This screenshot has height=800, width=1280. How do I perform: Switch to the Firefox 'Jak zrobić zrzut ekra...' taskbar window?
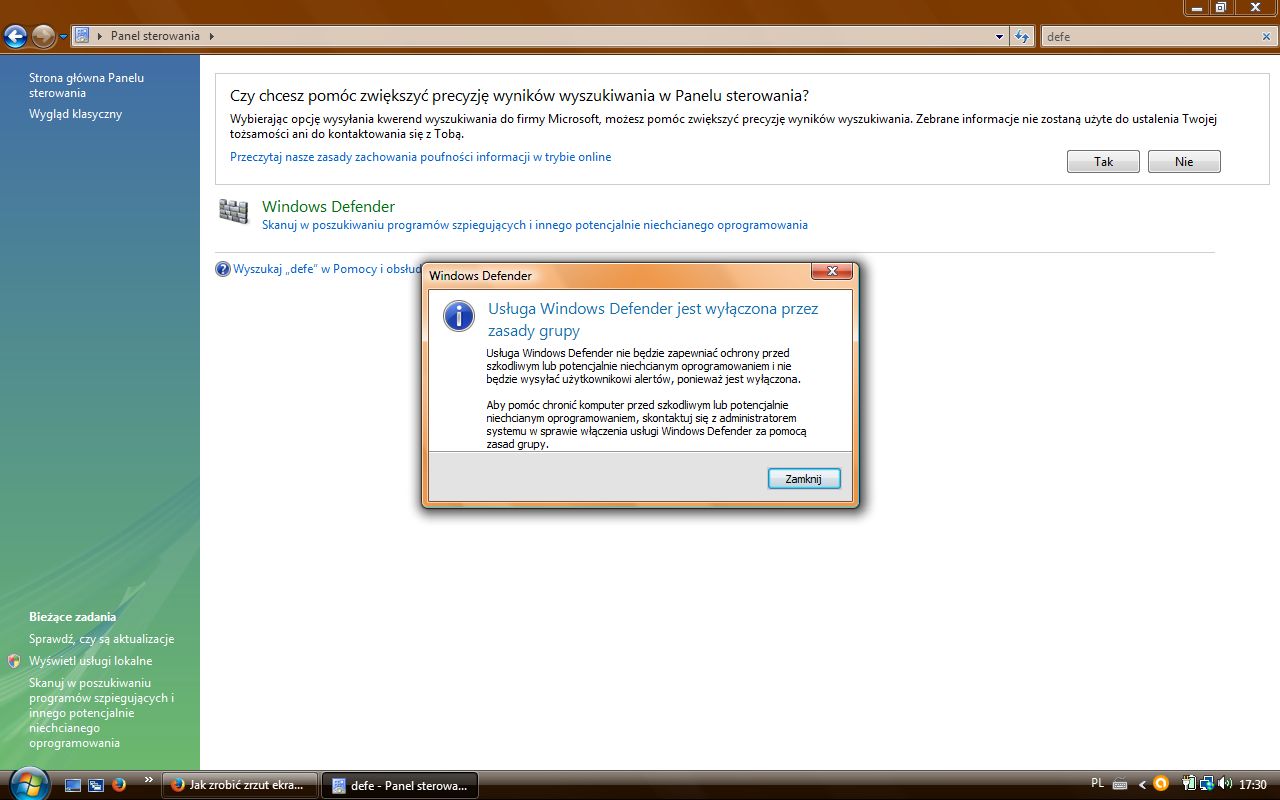coord(240,785)
